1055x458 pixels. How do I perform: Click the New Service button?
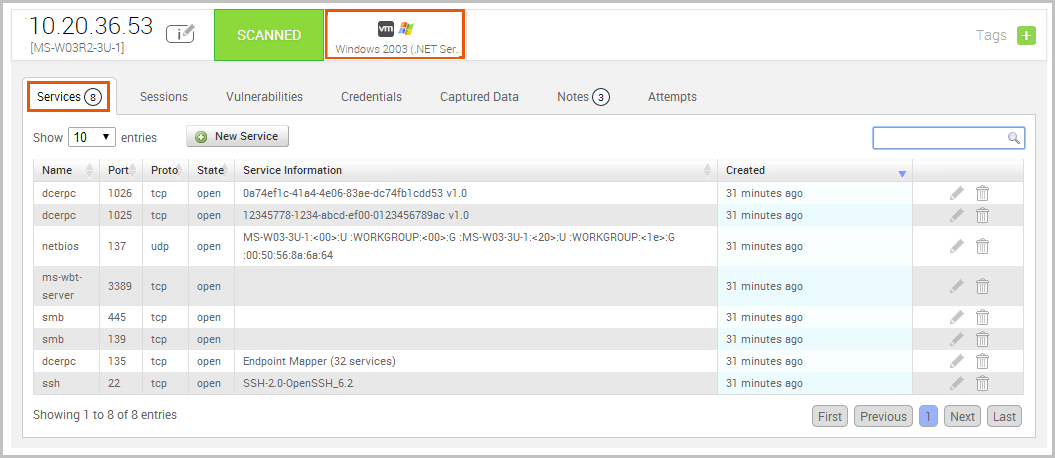pyautogui.click(x=238, y=136)
